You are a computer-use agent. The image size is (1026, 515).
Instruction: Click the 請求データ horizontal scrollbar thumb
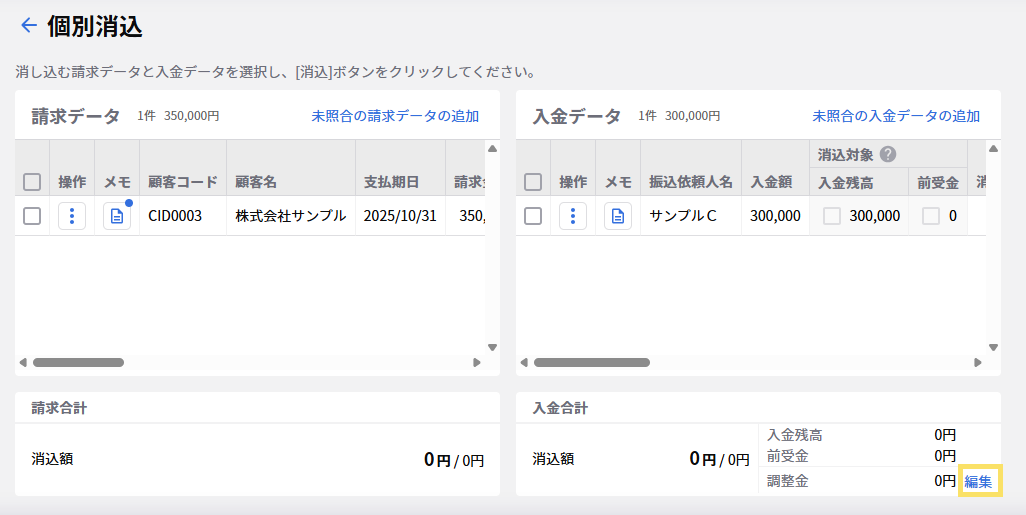[78, 362]
